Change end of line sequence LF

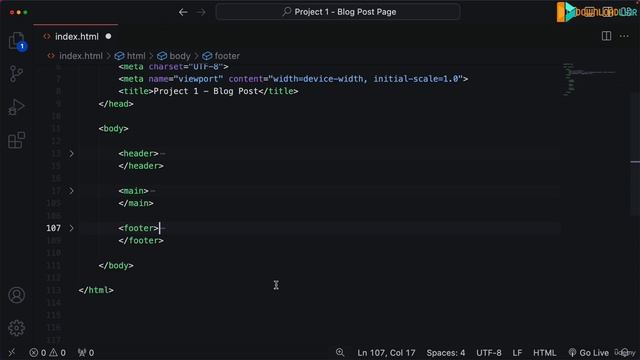point(517,353)
